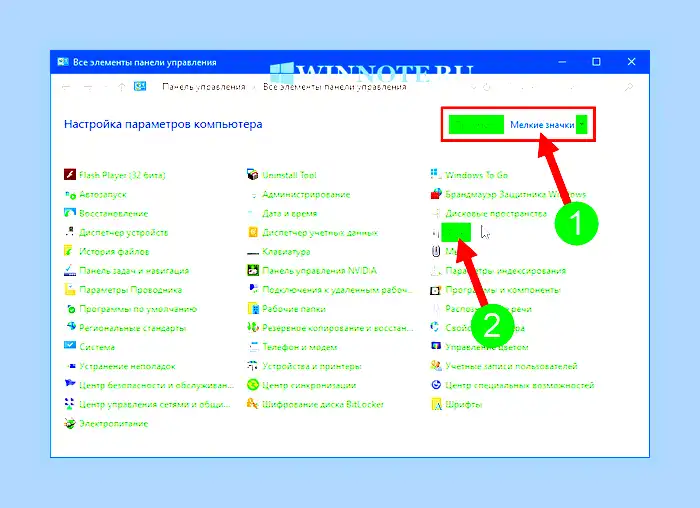Click the window title bar system icon
Viewport: 700px width, 508px height.
pos(63,62)
